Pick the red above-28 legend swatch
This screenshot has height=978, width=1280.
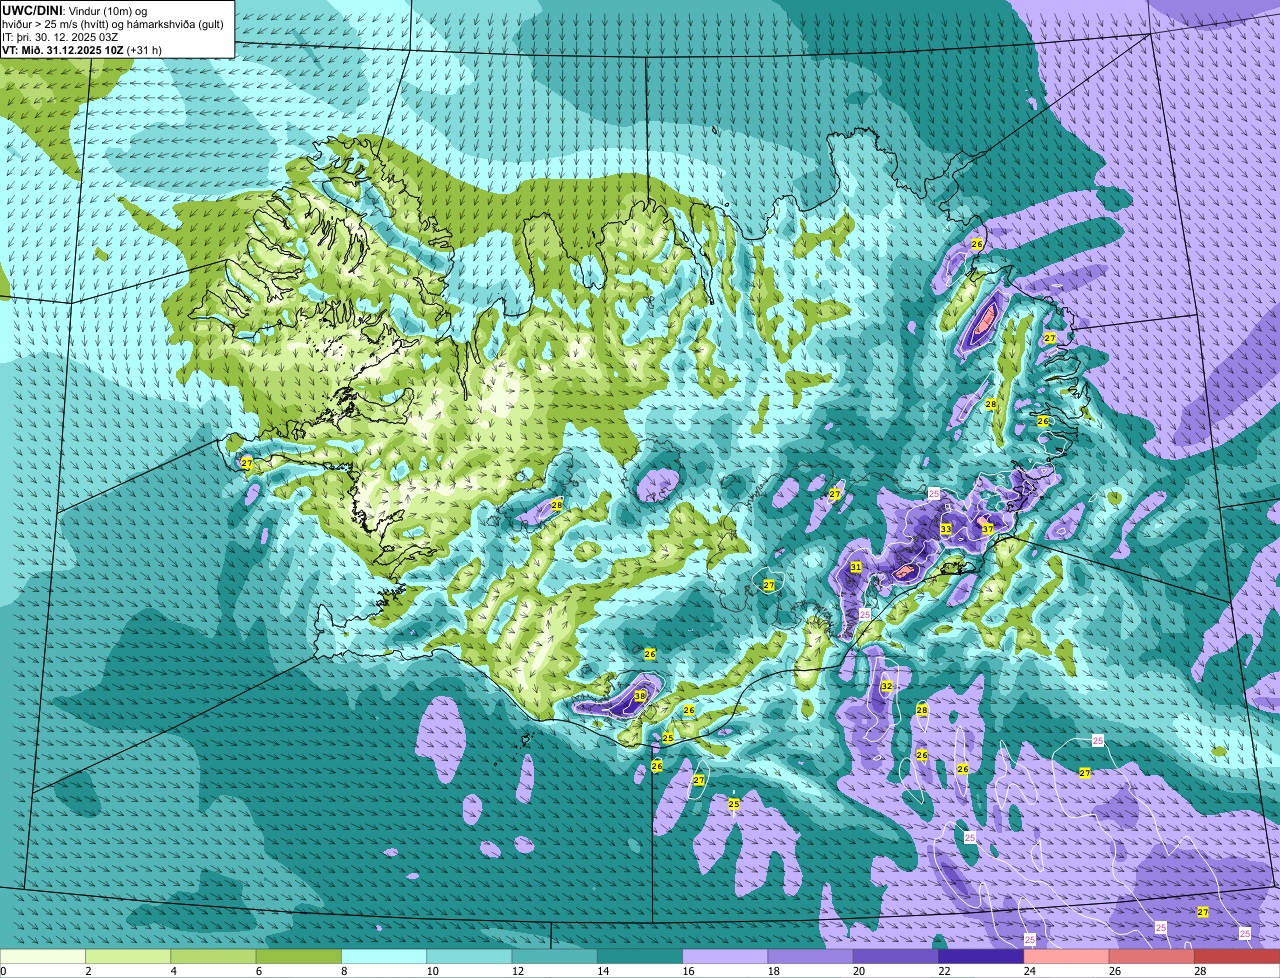(x=1237, y=957)
